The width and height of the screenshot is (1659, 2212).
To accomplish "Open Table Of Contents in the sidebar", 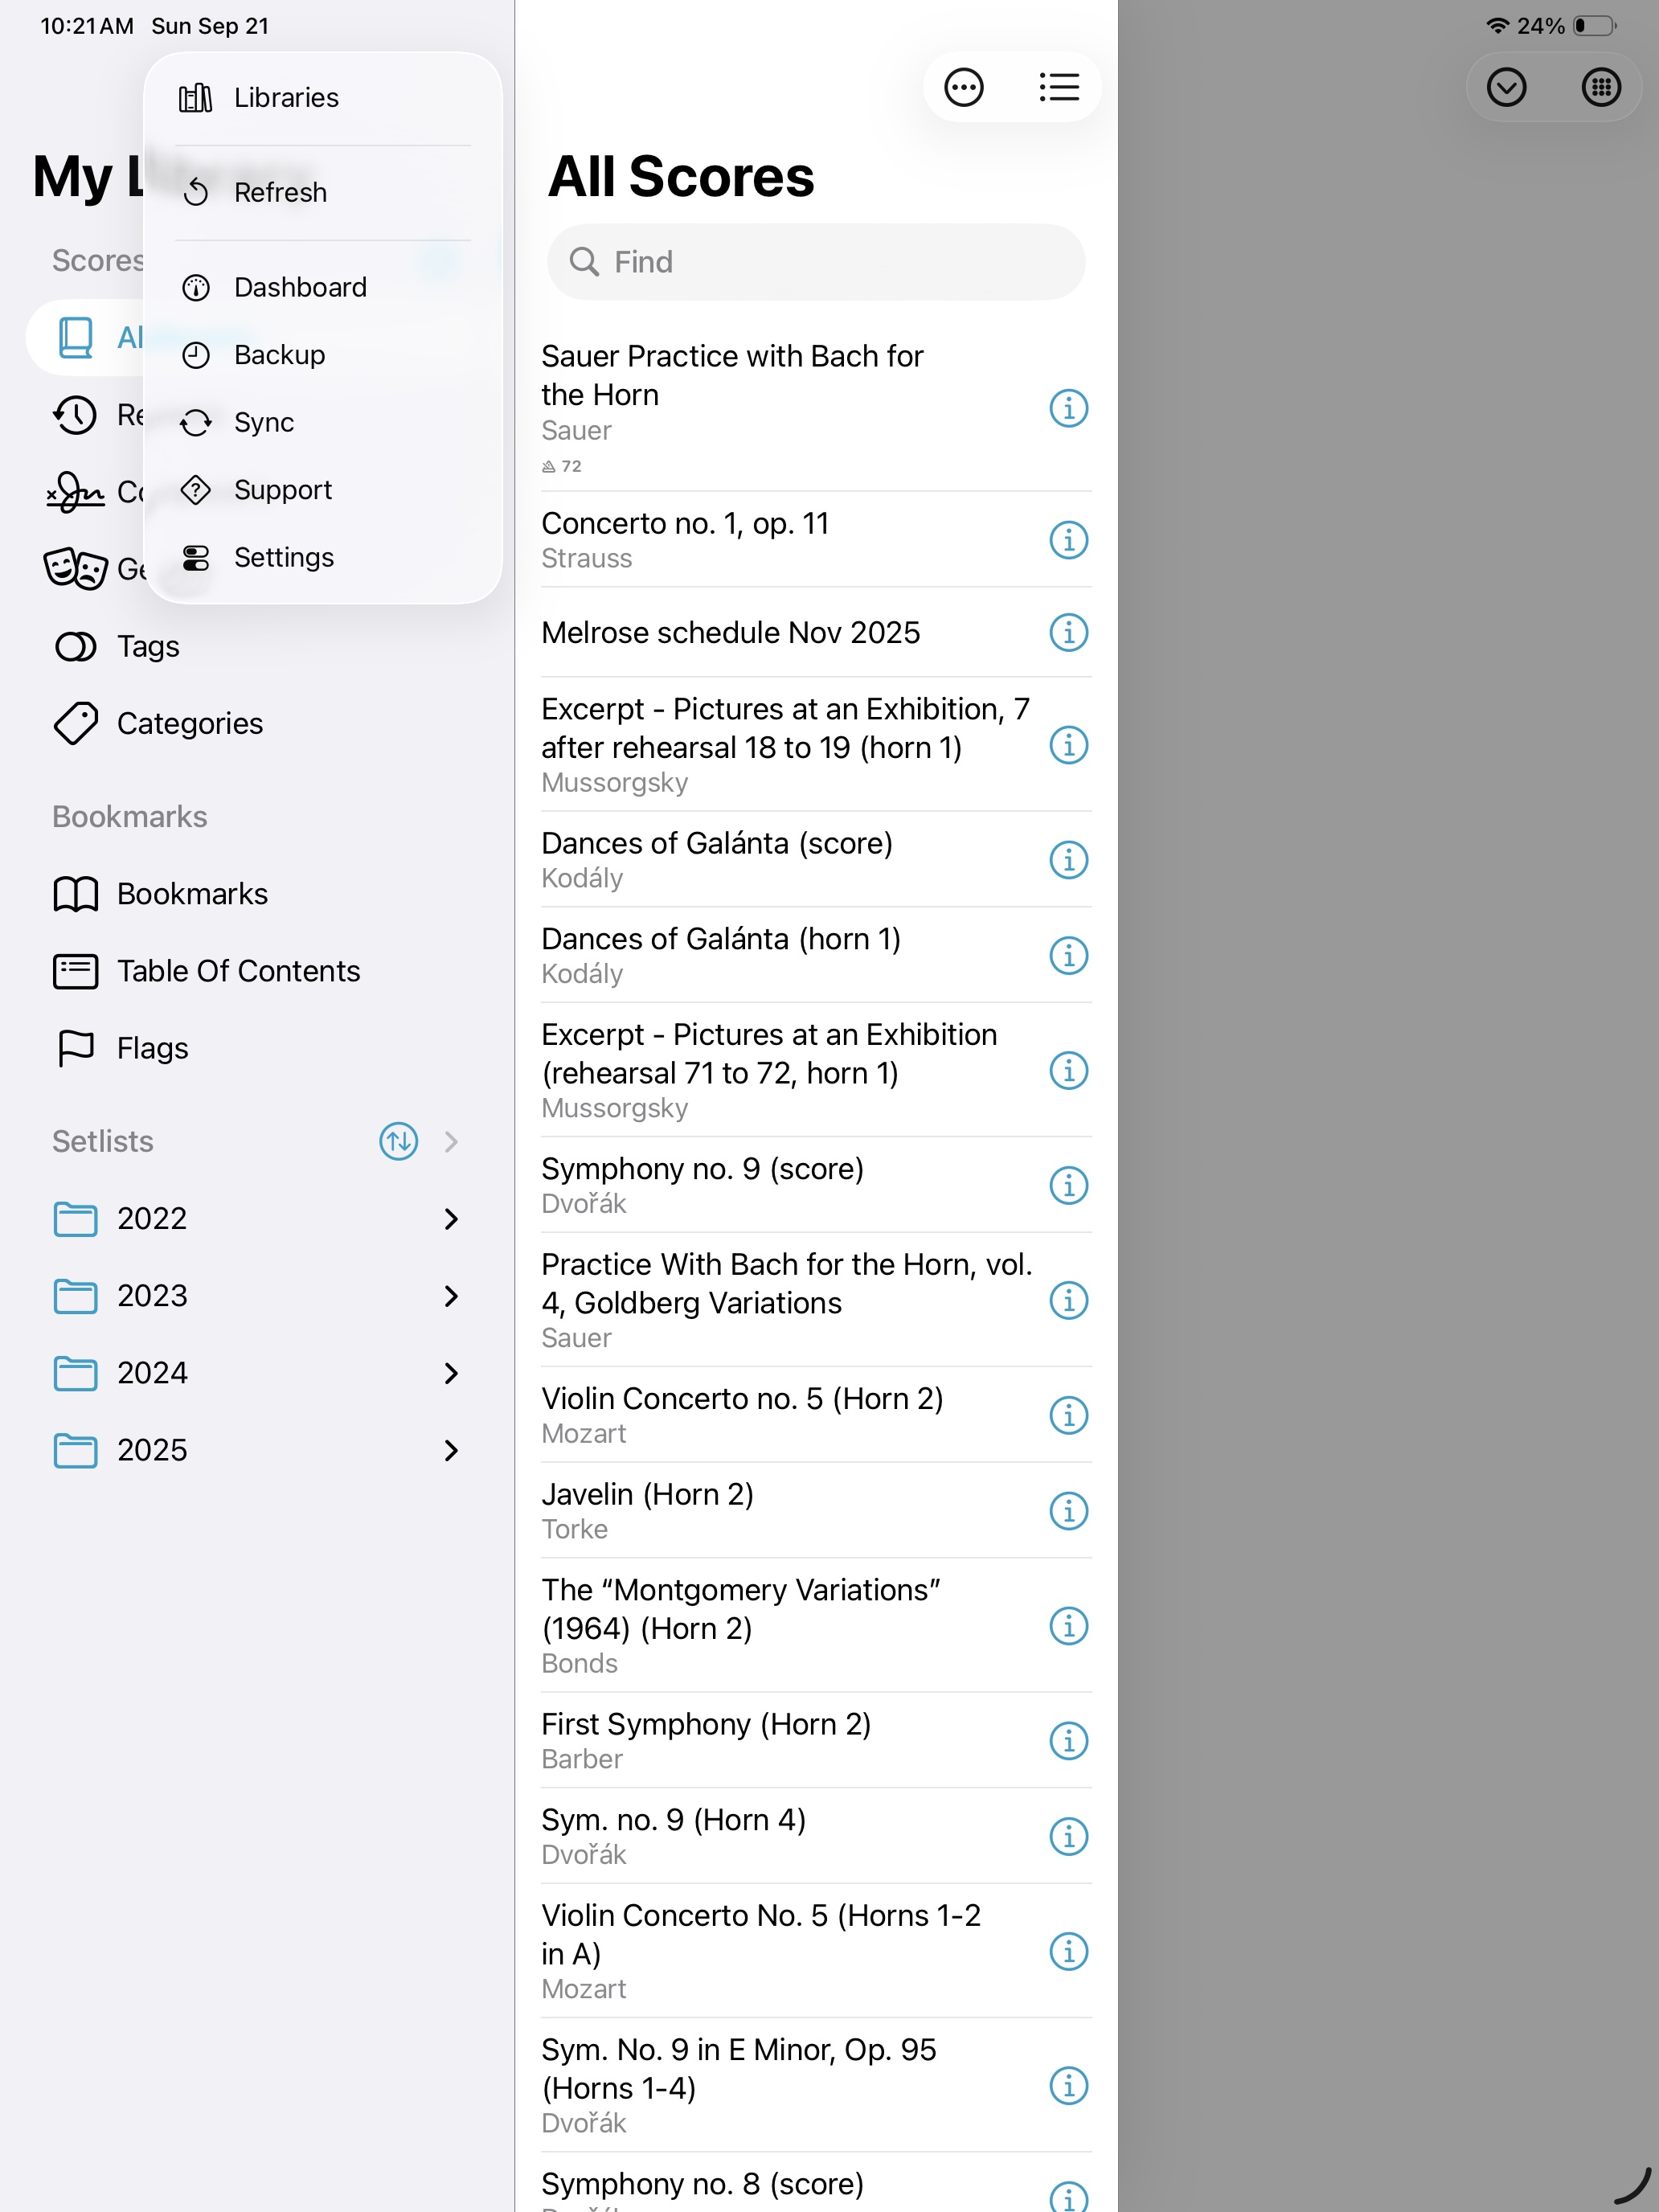I will pos(238,971).
